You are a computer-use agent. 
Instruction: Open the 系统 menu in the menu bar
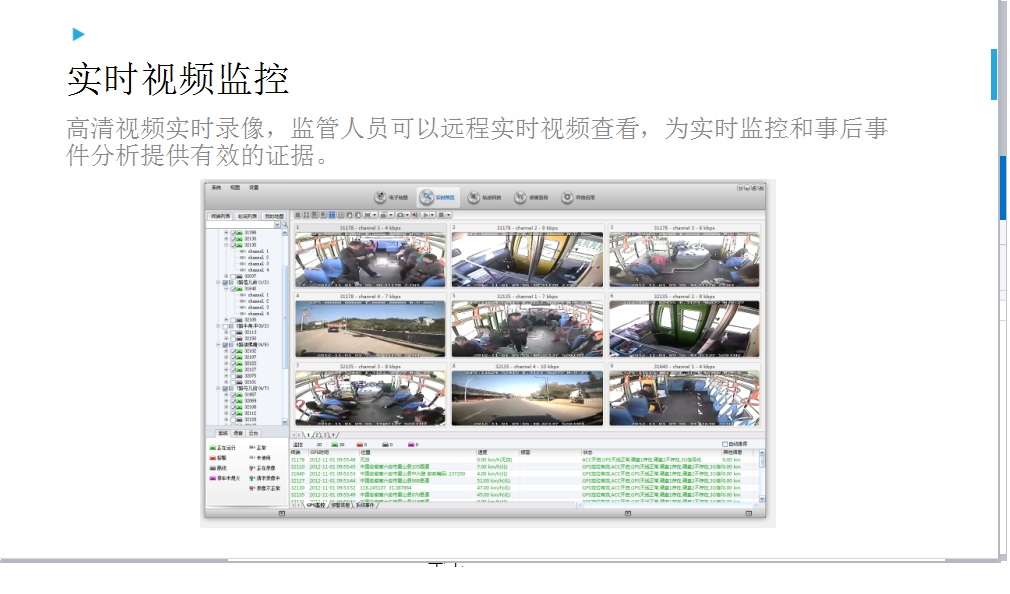click(x=215, y=187)
